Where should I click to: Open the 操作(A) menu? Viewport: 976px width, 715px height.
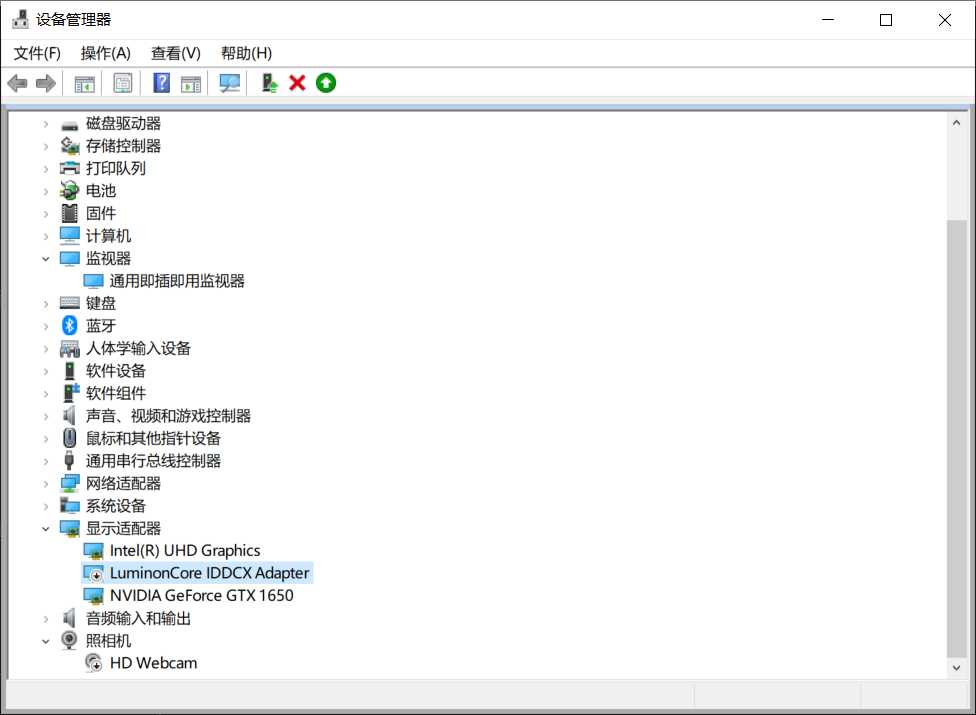click(x=105, y=53)
